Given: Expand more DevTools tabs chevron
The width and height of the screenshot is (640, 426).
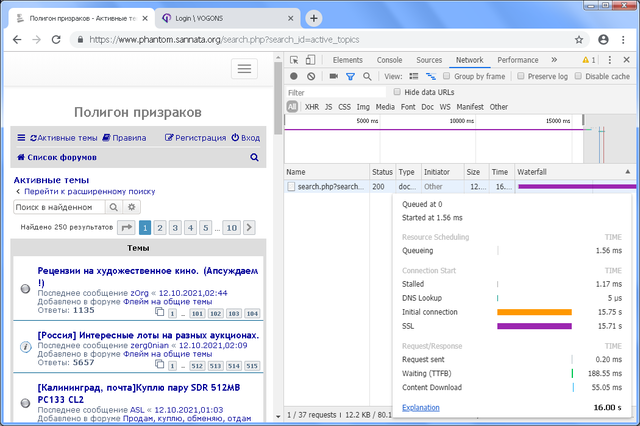Looking at the screenshot, I should click(552, 60).
